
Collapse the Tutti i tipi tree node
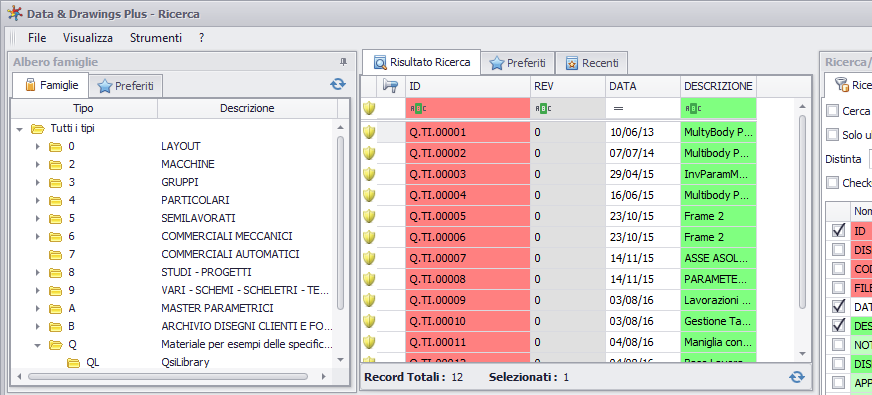20,129
